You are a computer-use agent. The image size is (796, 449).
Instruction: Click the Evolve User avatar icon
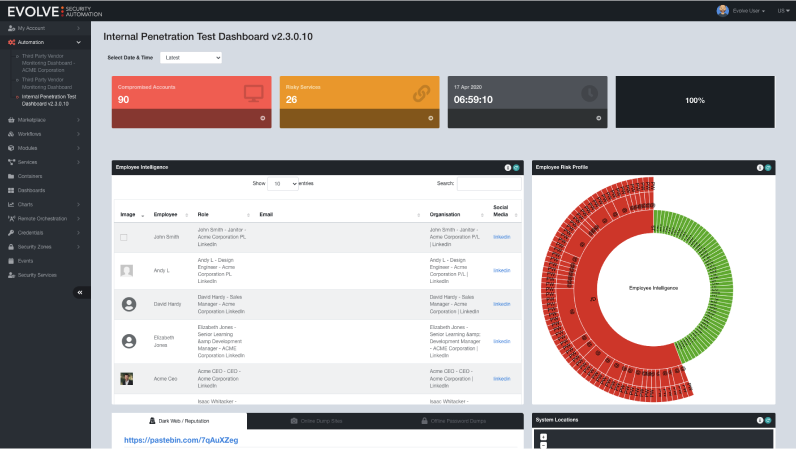pyautogui.click(x=723, y=10)
